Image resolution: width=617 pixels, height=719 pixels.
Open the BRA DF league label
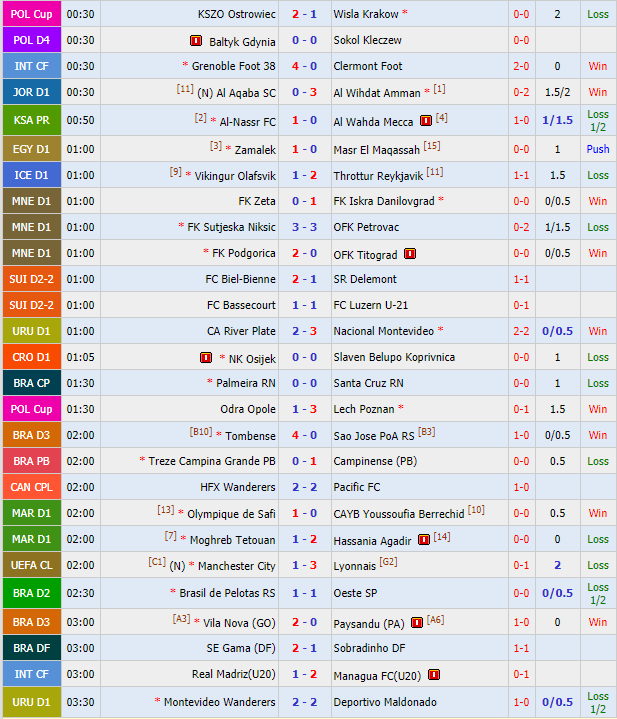point(32,648)
